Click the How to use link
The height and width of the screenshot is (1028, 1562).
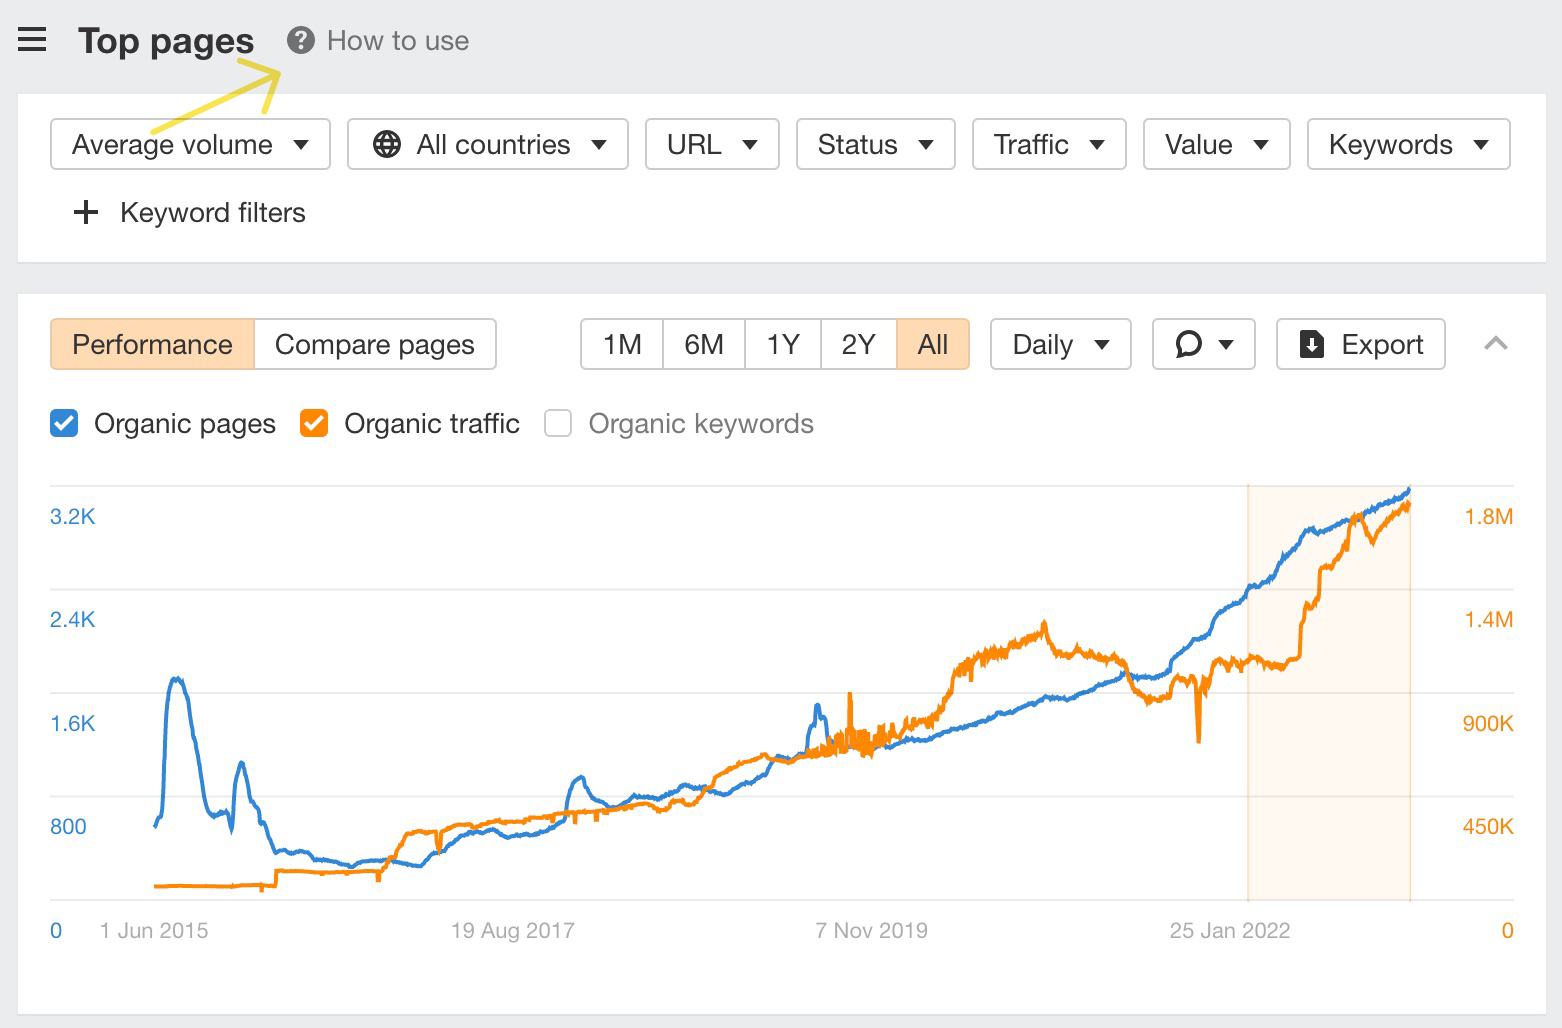397,40
